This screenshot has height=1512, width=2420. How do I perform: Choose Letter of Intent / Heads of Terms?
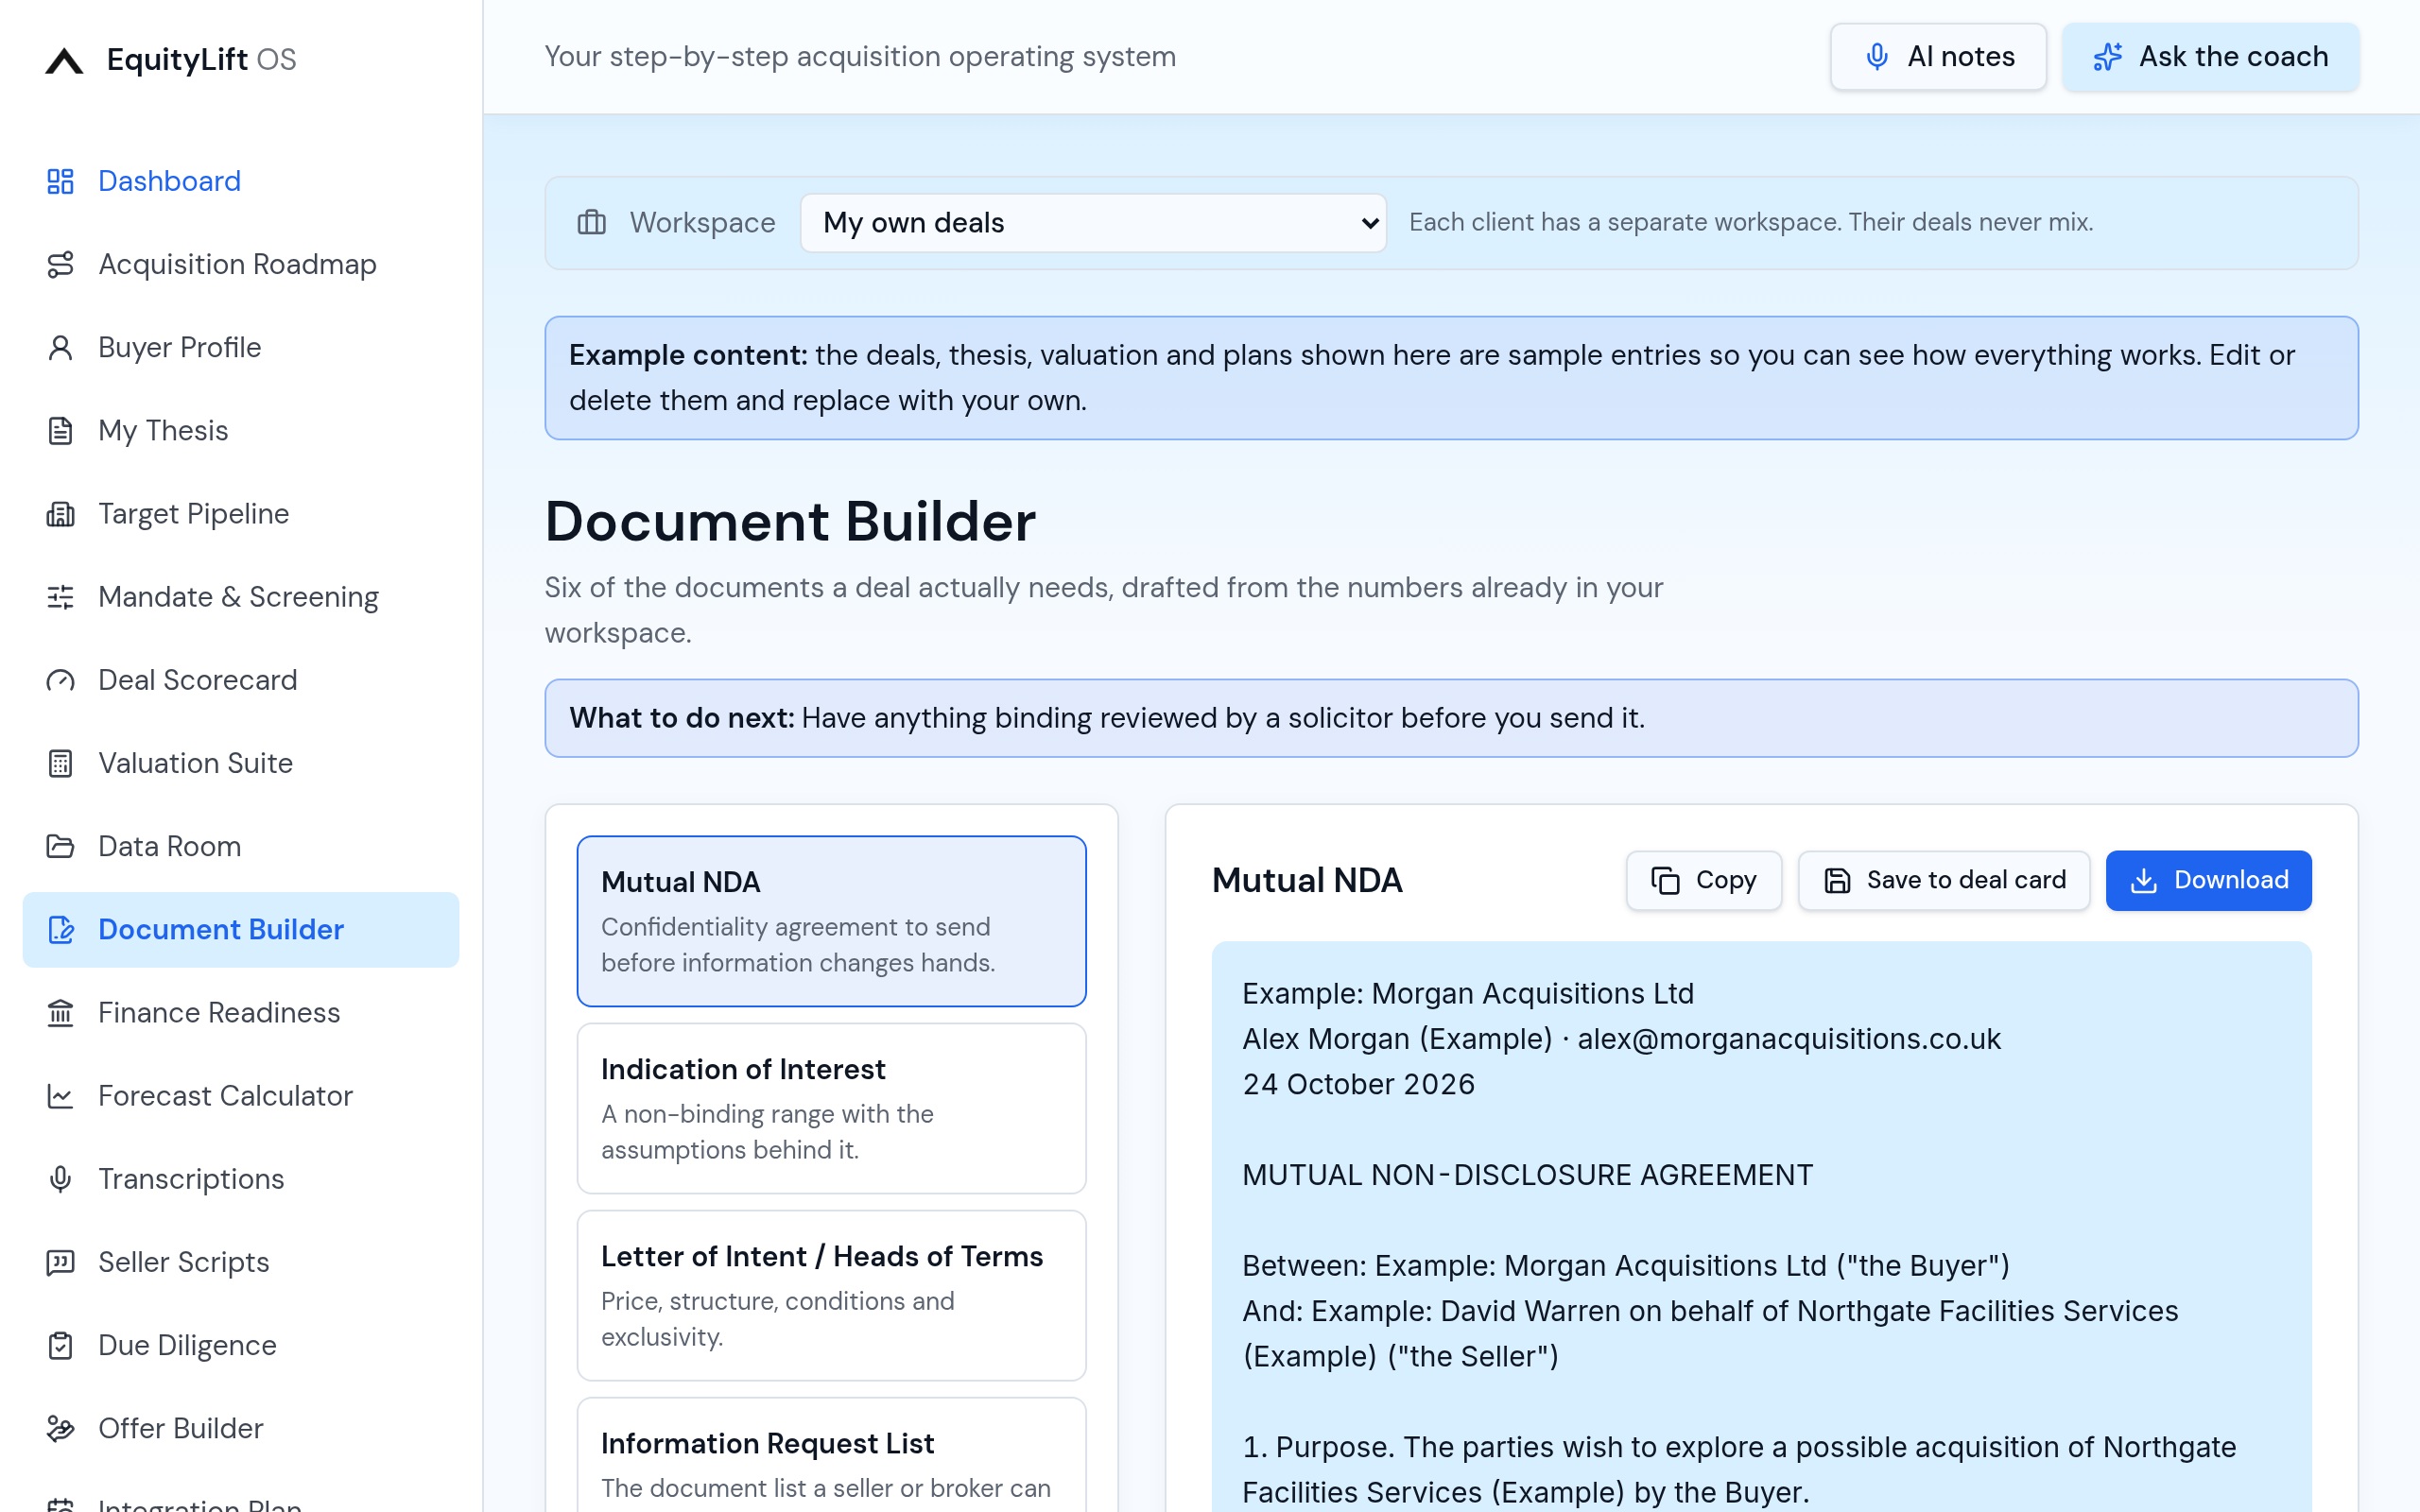pyautogui.click(x=831, y=1295)
